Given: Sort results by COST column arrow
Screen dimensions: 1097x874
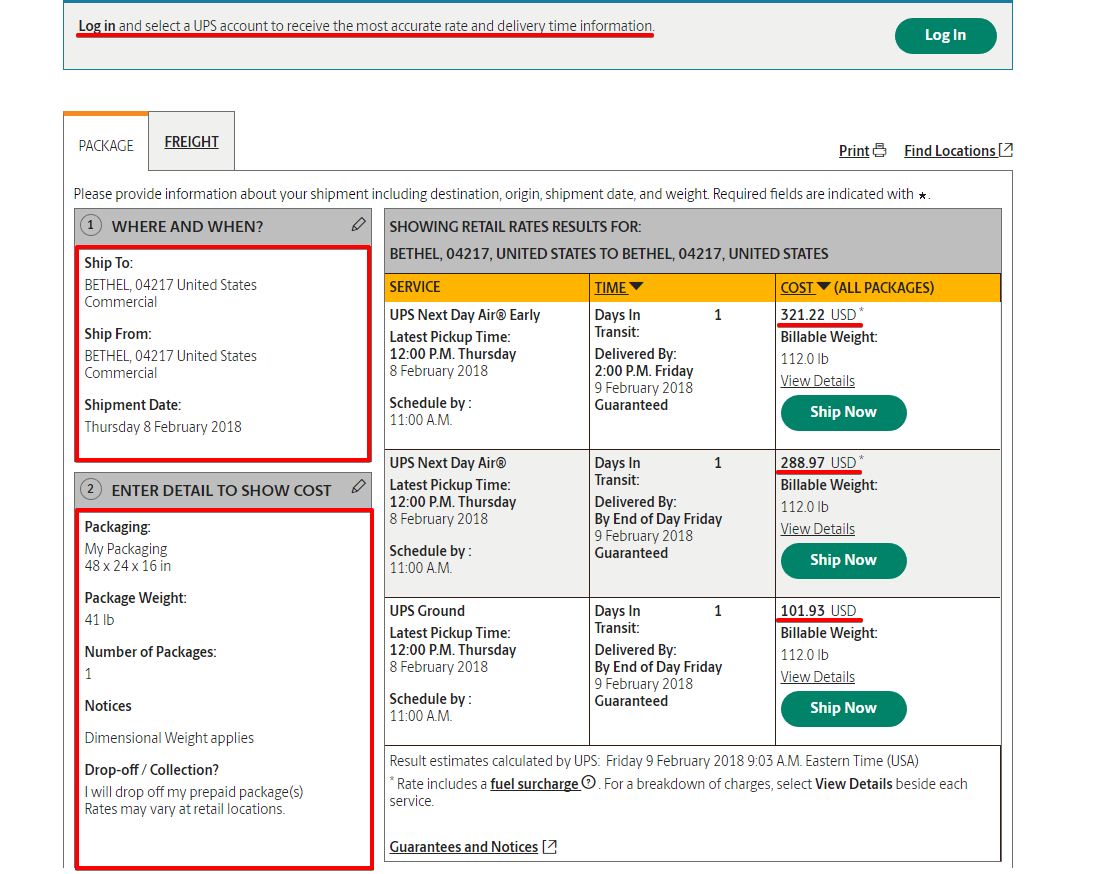Looking at the screenshot, I should 824,288.
